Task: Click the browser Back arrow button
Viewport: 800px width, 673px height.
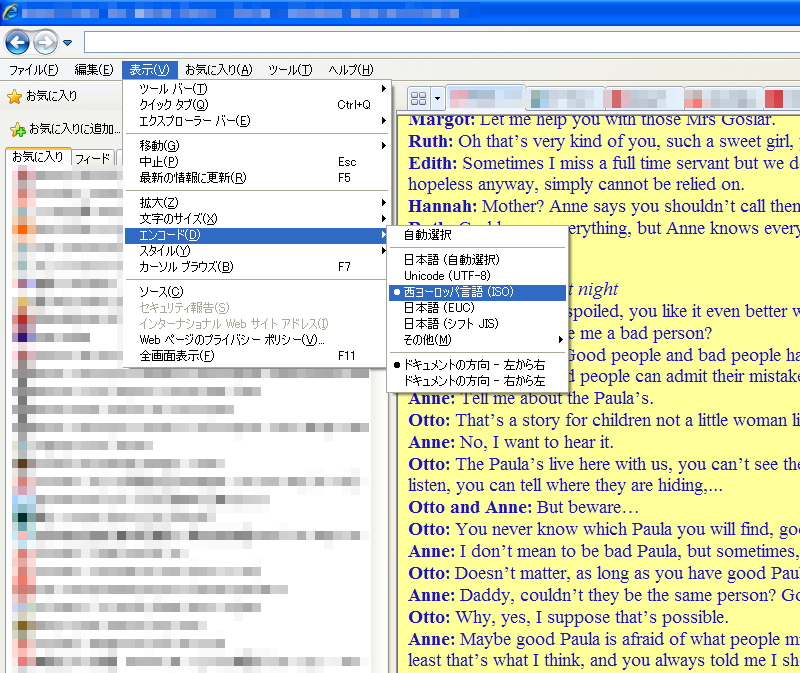Action: [17, 42]
